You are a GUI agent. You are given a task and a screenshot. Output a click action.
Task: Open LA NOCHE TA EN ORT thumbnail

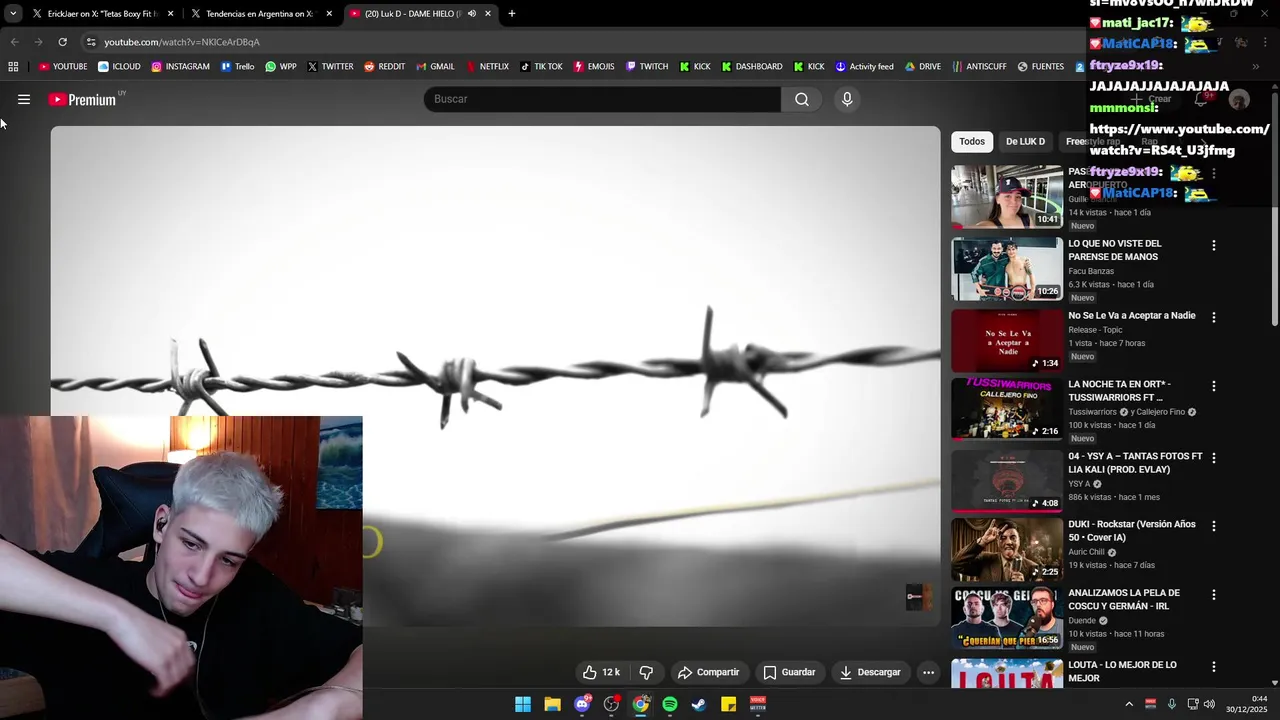1007,408
